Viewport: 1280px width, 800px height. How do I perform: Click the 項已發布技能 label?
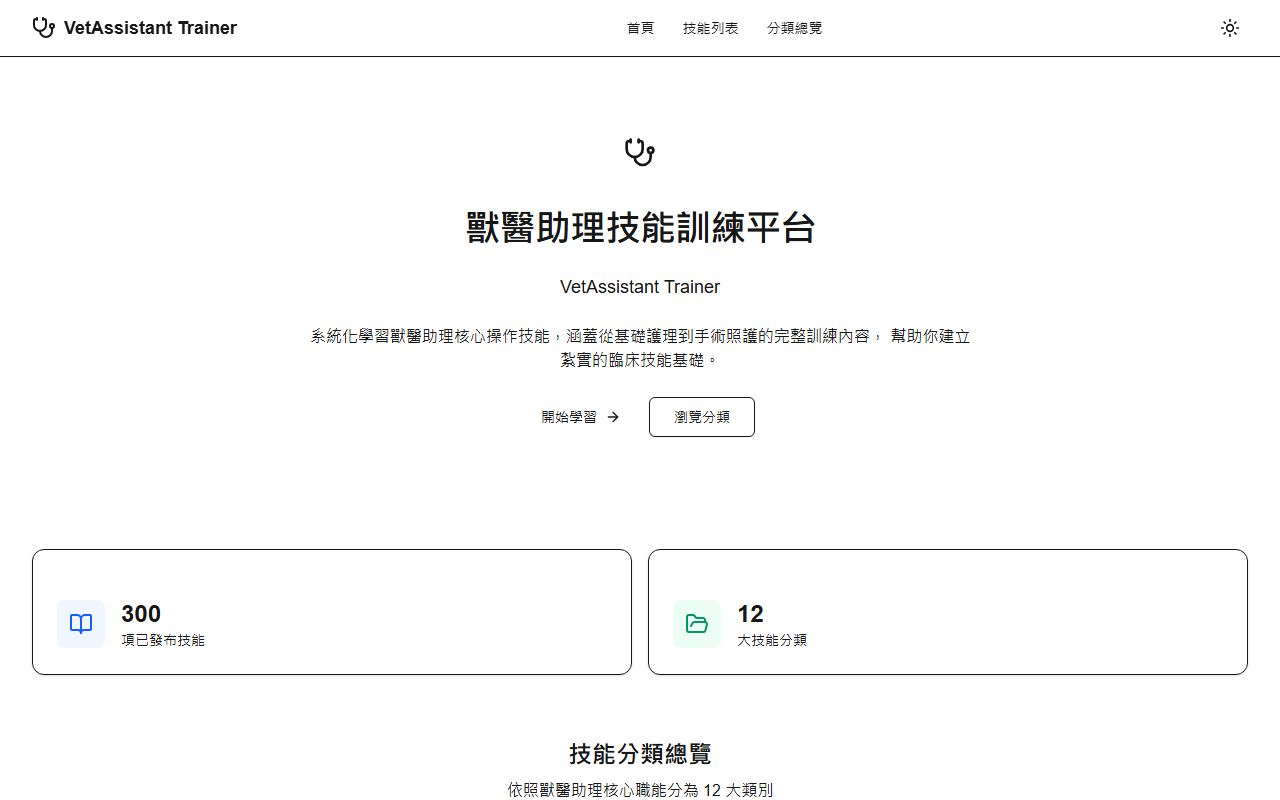[163, 640]
